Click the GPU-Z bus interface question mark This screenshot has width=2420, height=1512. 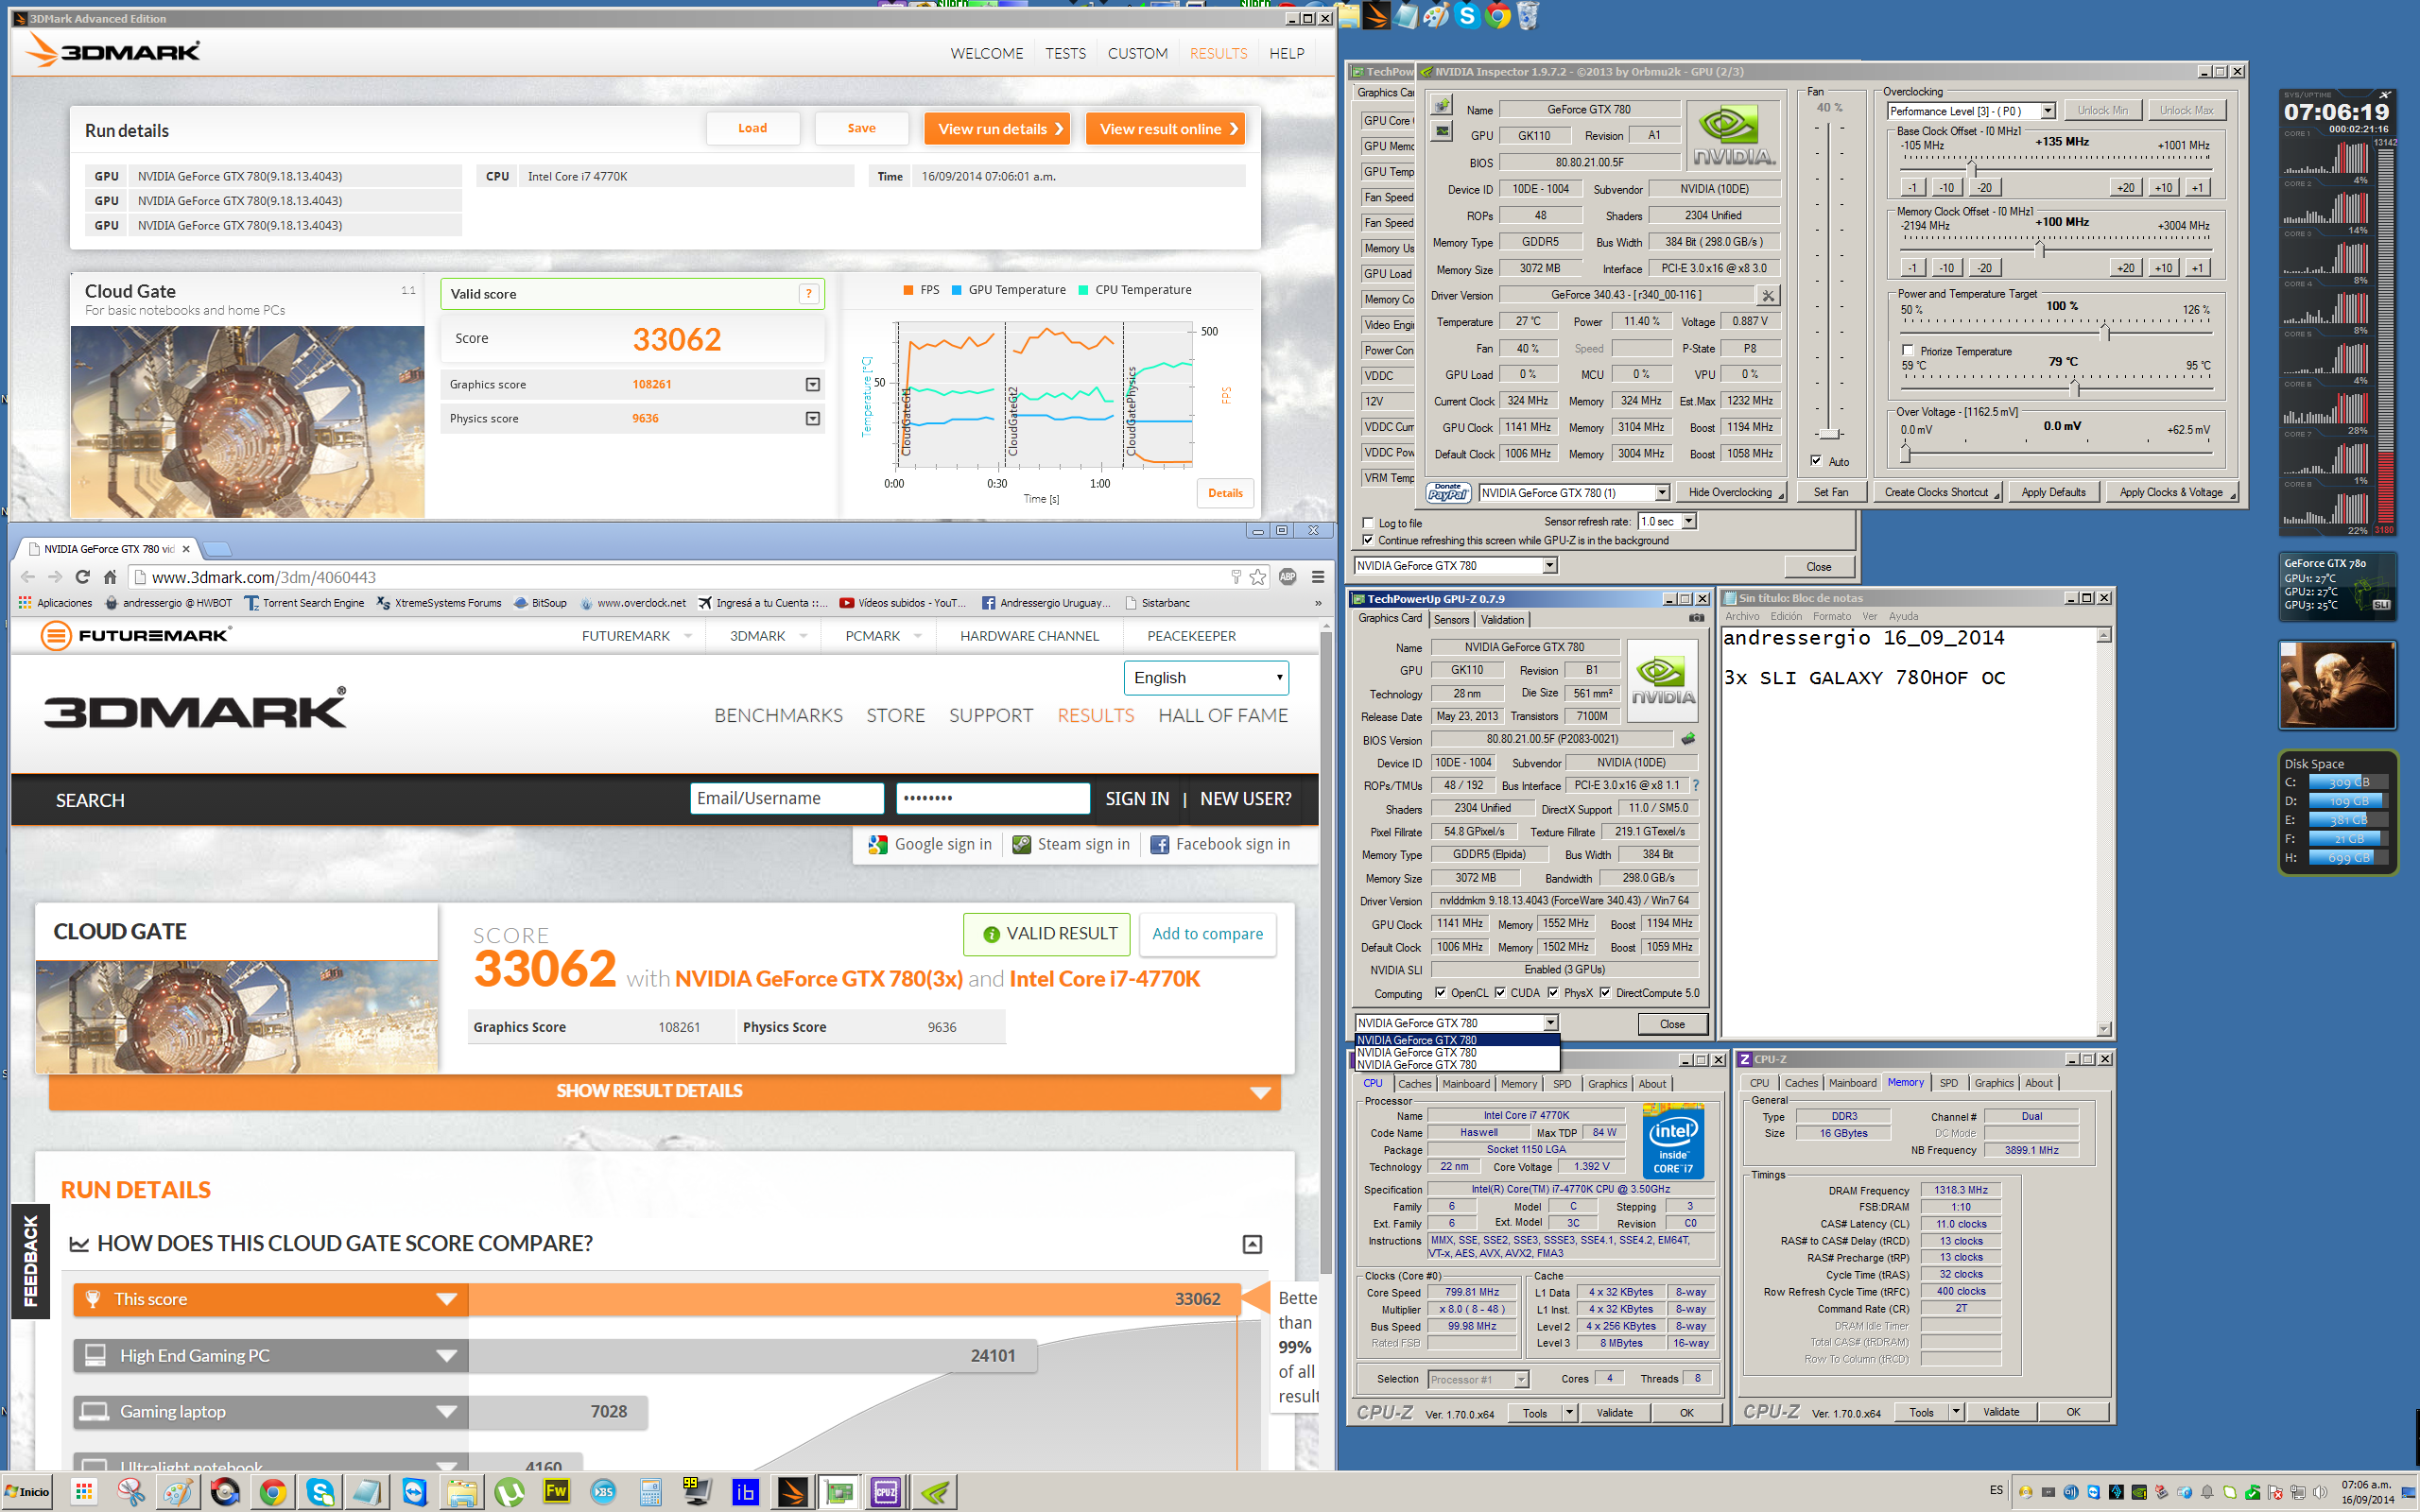point(1696,785)
